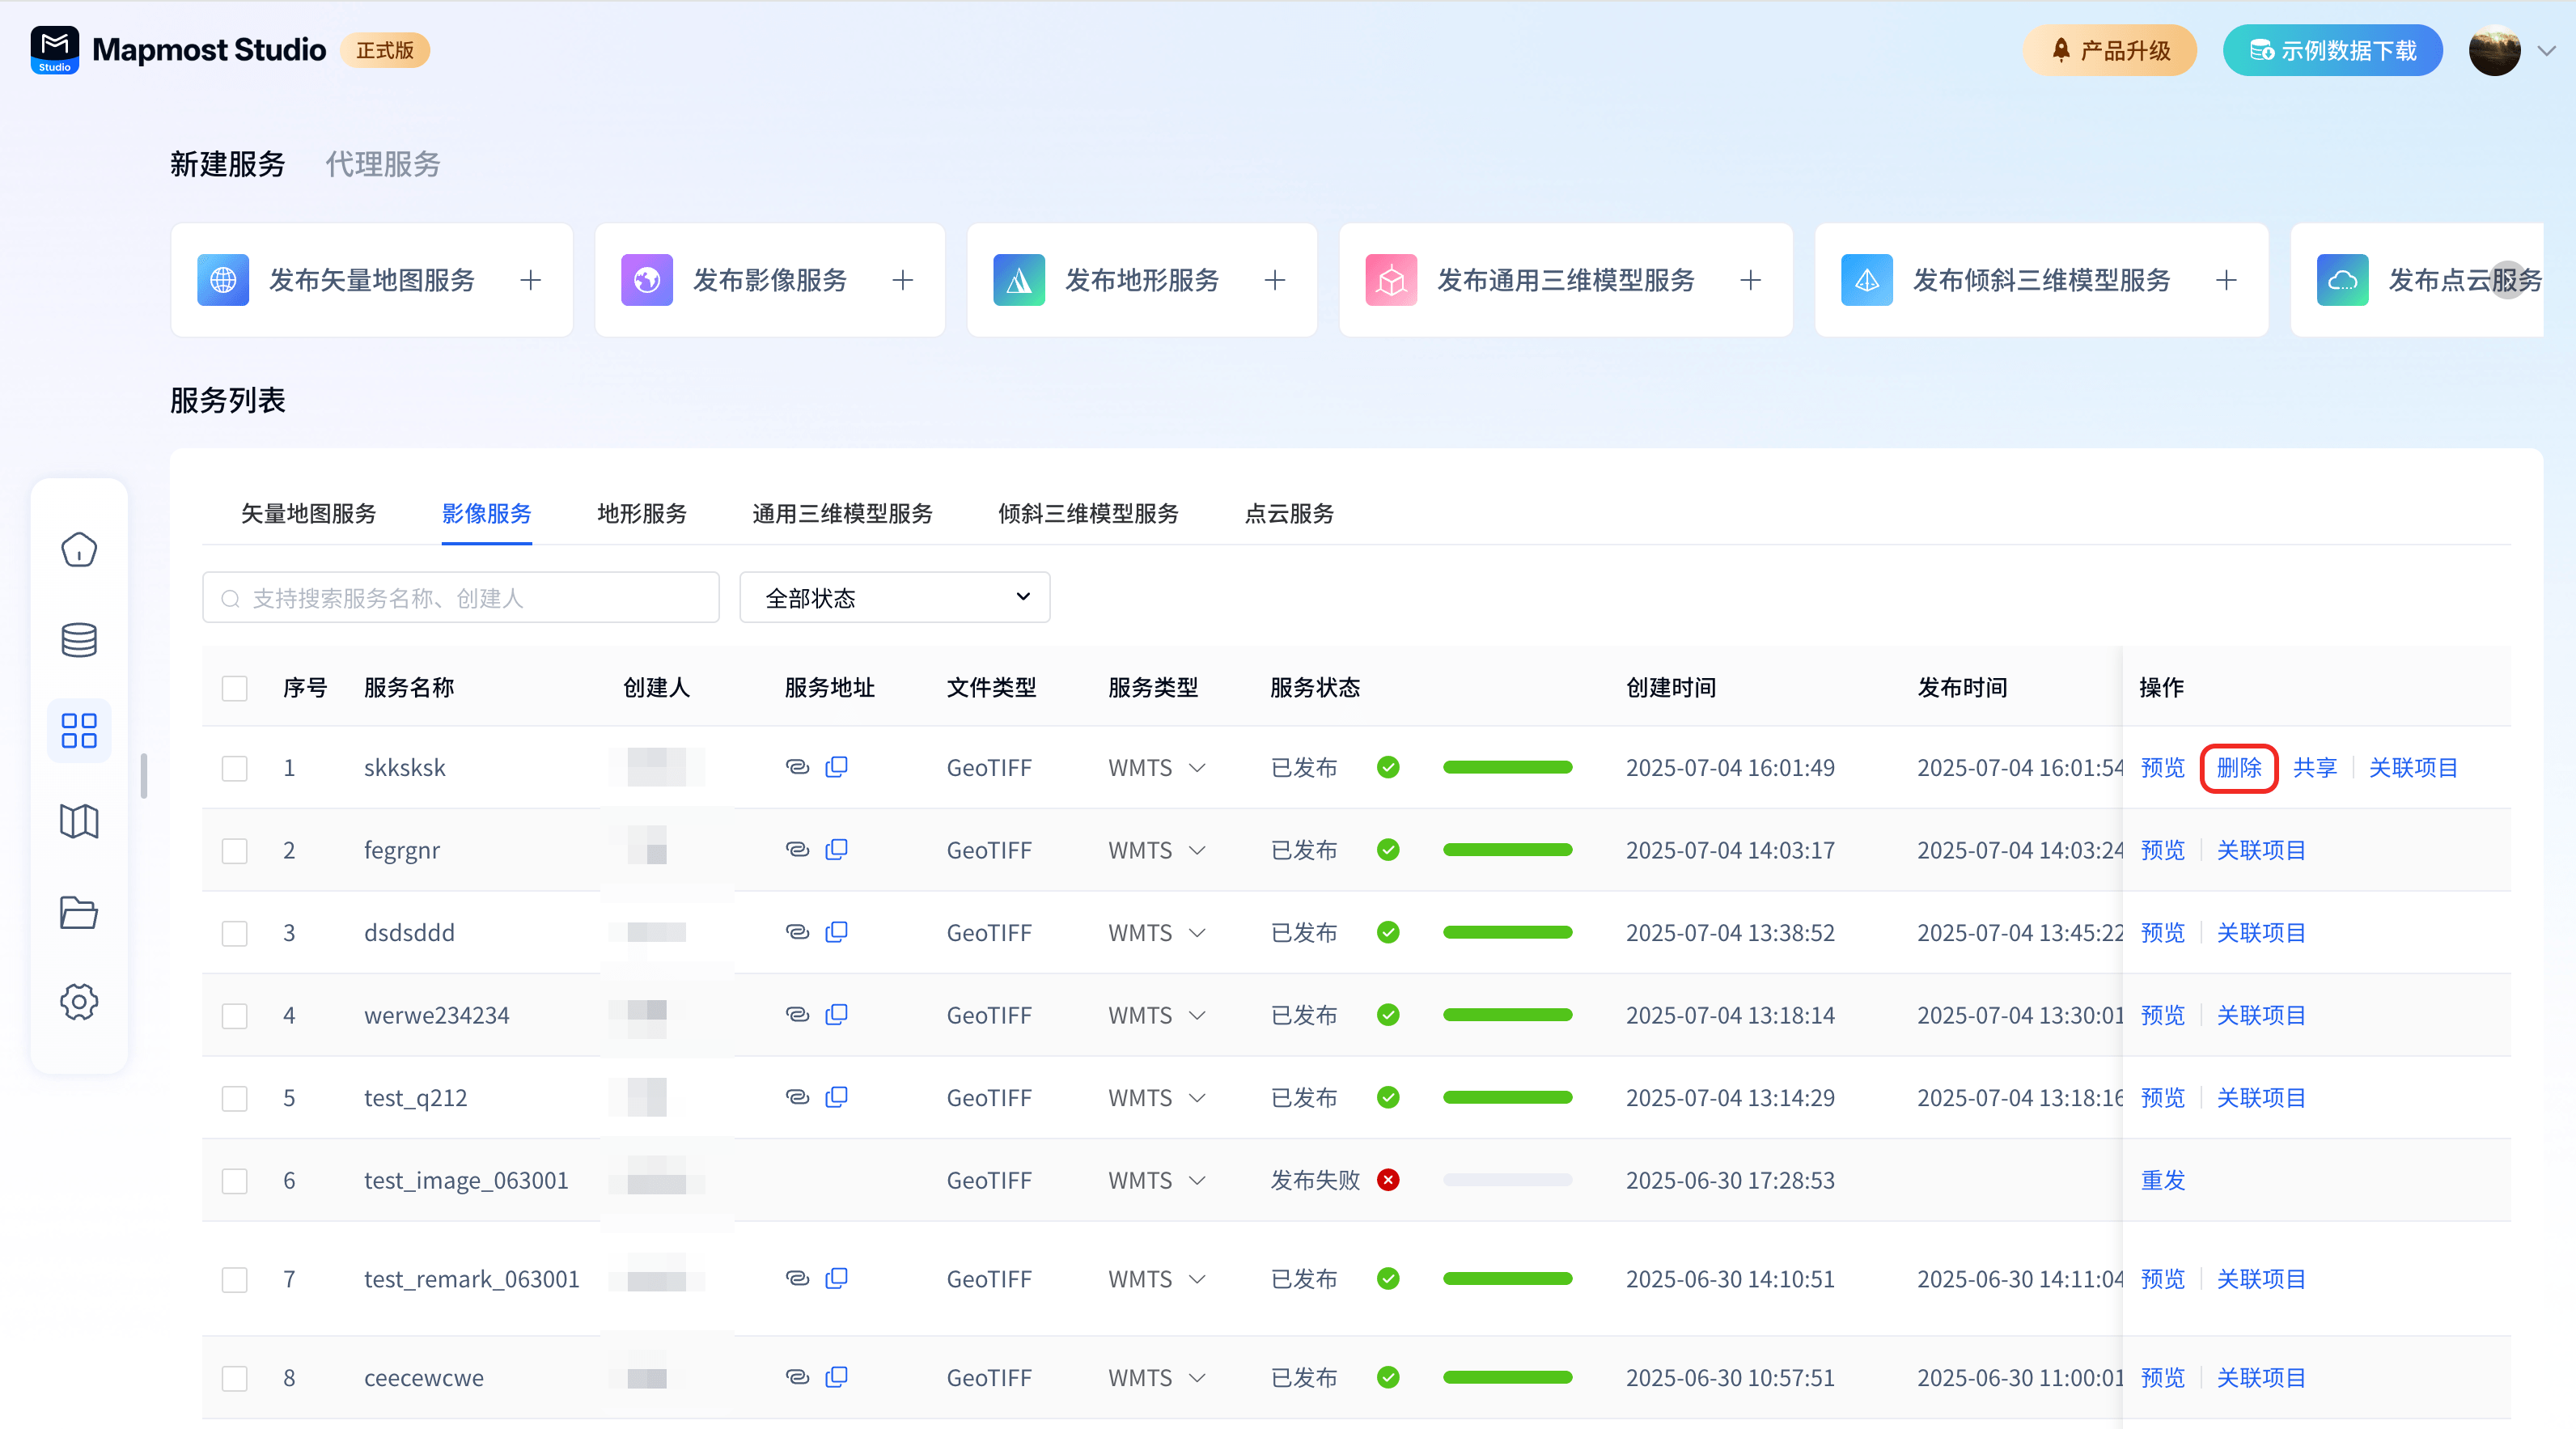
Task: Expand WMTS dropdown in skksksk row
Action: pyautogui.click(x=1197, y=768)
